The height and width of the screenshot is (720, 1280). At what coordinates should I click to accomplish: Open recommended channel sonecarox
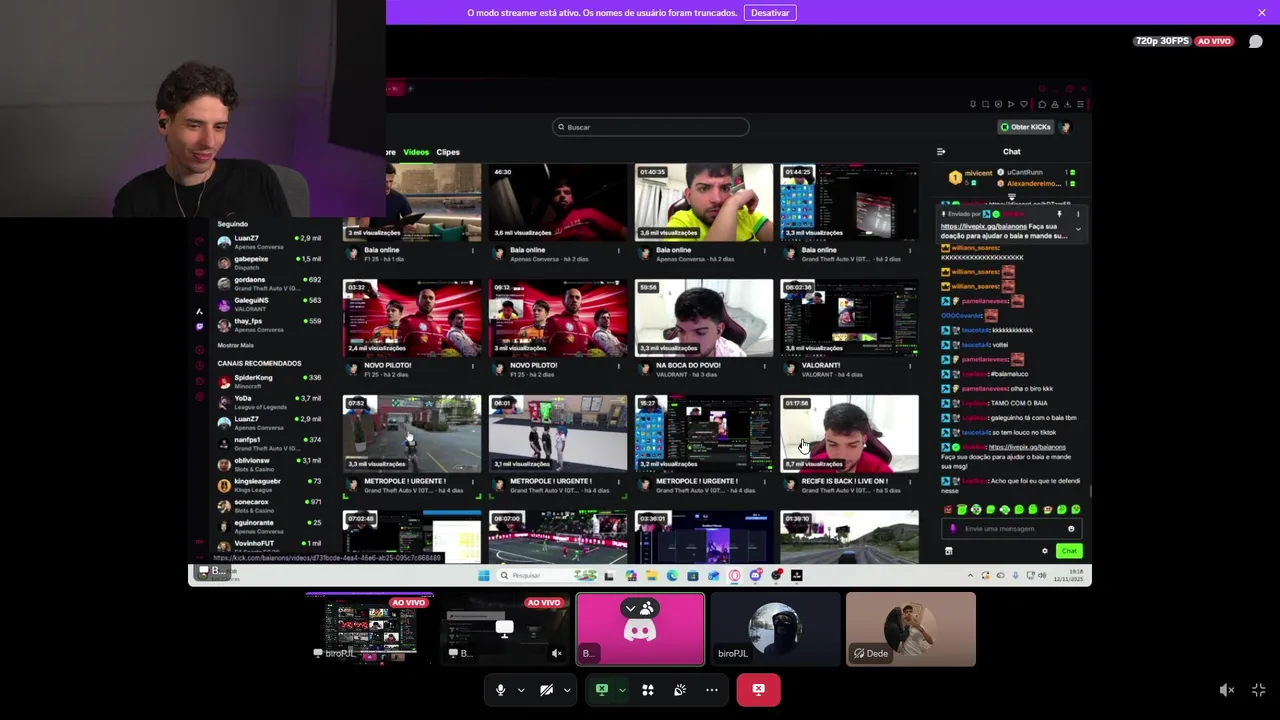coord(270,505)
